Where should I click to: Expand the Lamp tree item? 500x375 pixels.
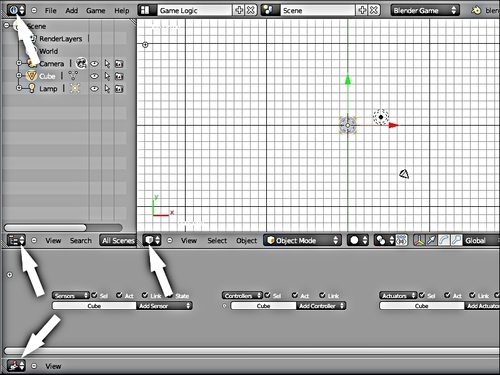coord(19,88)
